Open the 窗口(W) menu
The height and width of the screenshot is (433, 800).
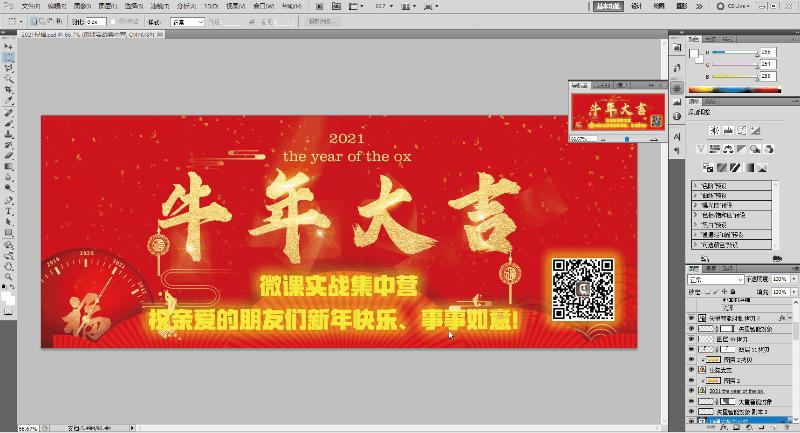point(264,6)
